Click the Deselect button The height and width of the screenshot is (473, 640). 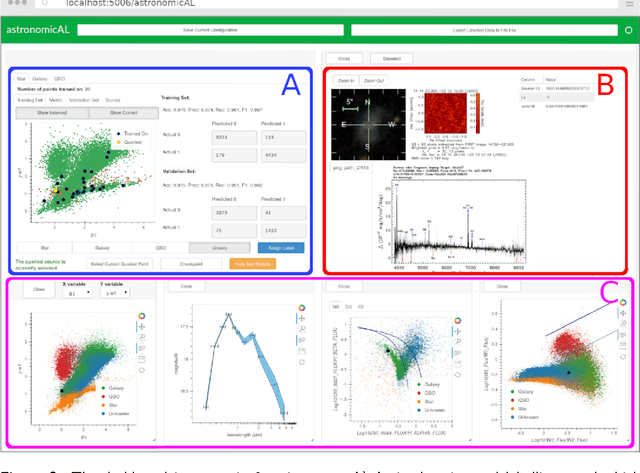point(391,59)
